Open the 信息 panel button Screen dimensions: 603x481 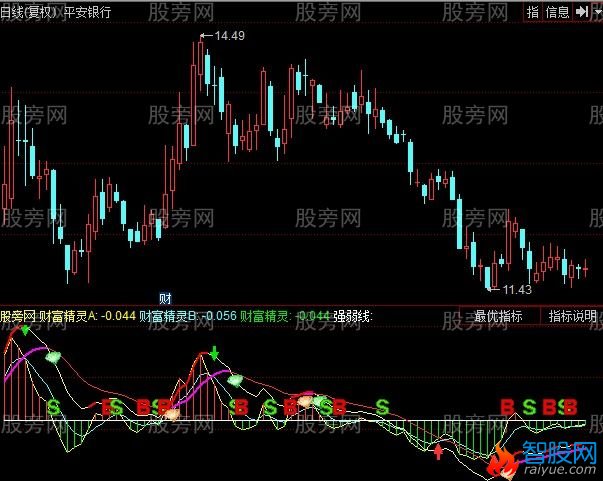pos(557,12)
